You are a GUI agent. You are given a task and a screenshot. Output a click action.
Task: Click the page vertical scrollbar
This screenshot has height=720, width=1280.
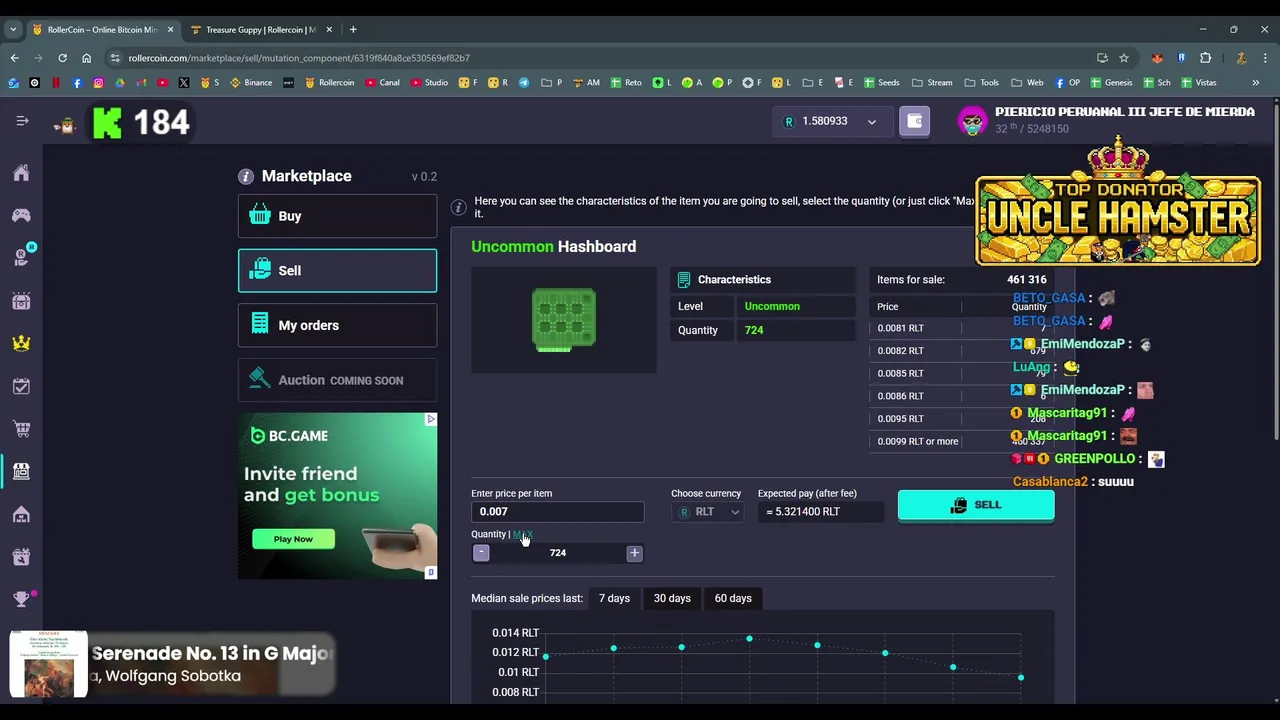tap(1275, 270)
